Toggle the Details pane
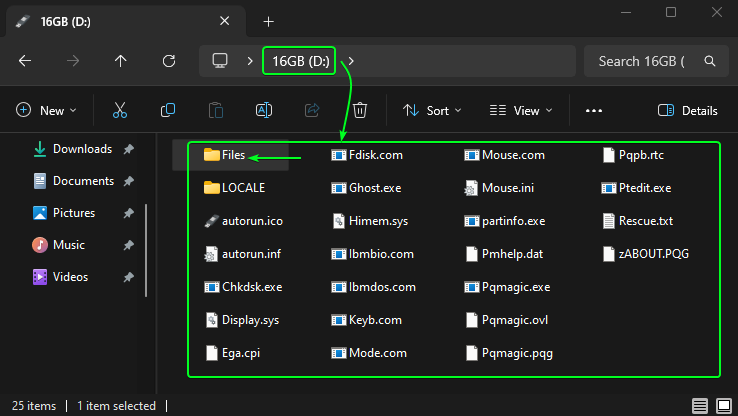738x416 pixels. tap(687, 111)
